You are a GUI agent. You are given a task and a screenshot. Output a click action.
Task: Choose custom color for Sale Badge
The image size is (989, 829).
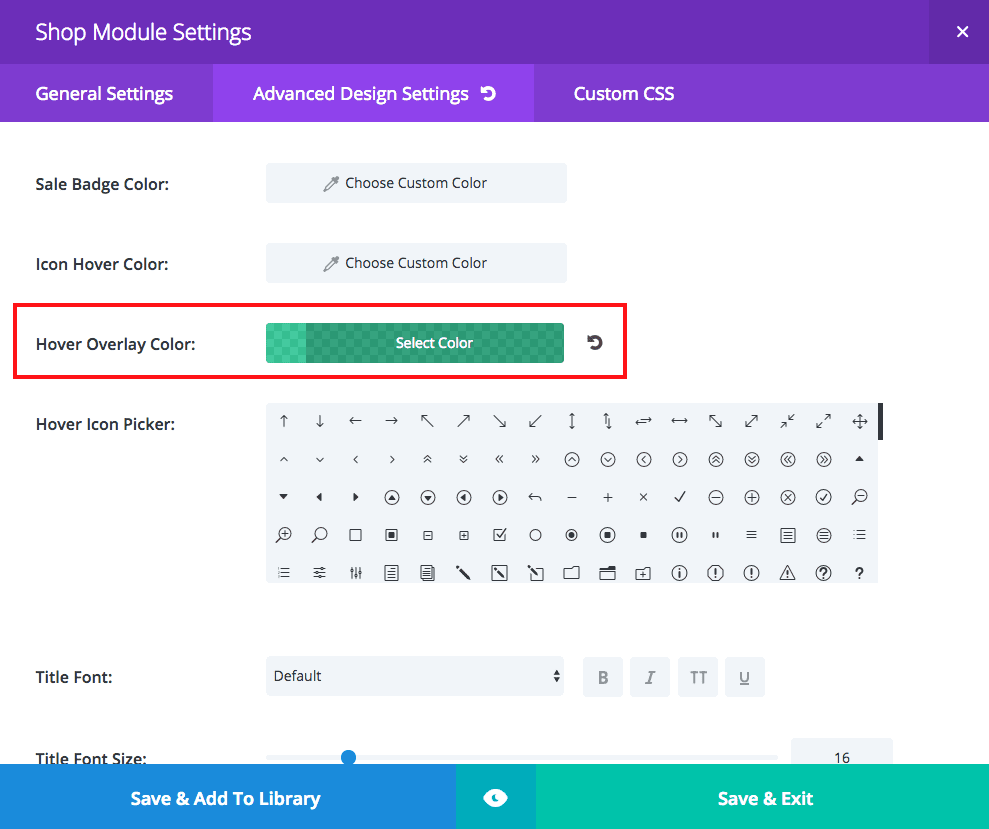416,183
